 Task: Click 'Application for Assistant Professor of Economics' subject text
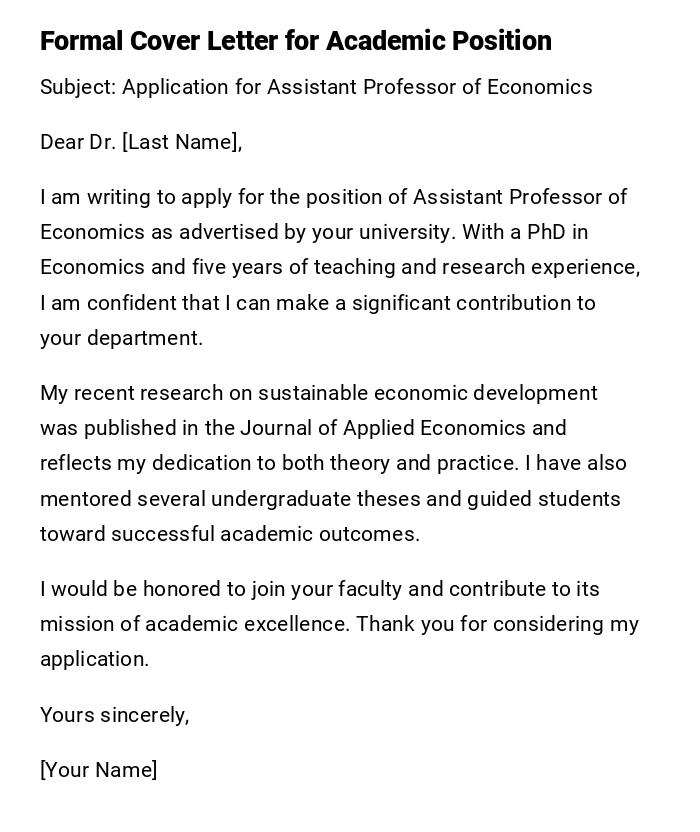(x=357, y=87)
